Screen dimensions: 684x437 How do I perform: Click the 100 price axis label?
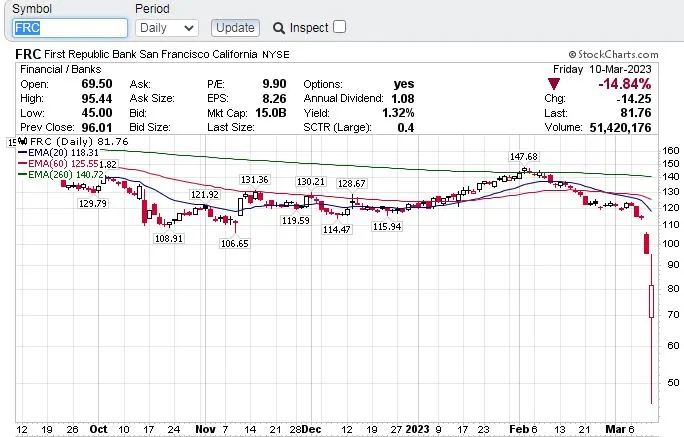point(670,244)
